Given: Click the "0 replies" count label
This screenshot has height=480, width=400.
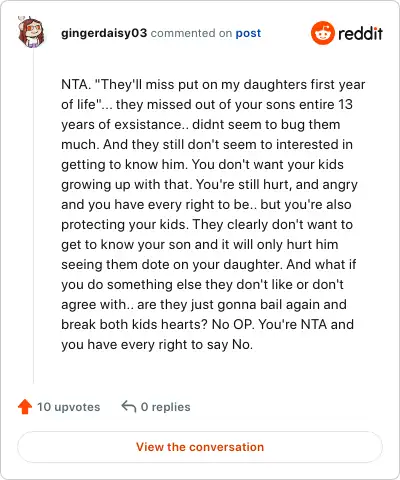Looking at the screenshot, I should point(166,407).
